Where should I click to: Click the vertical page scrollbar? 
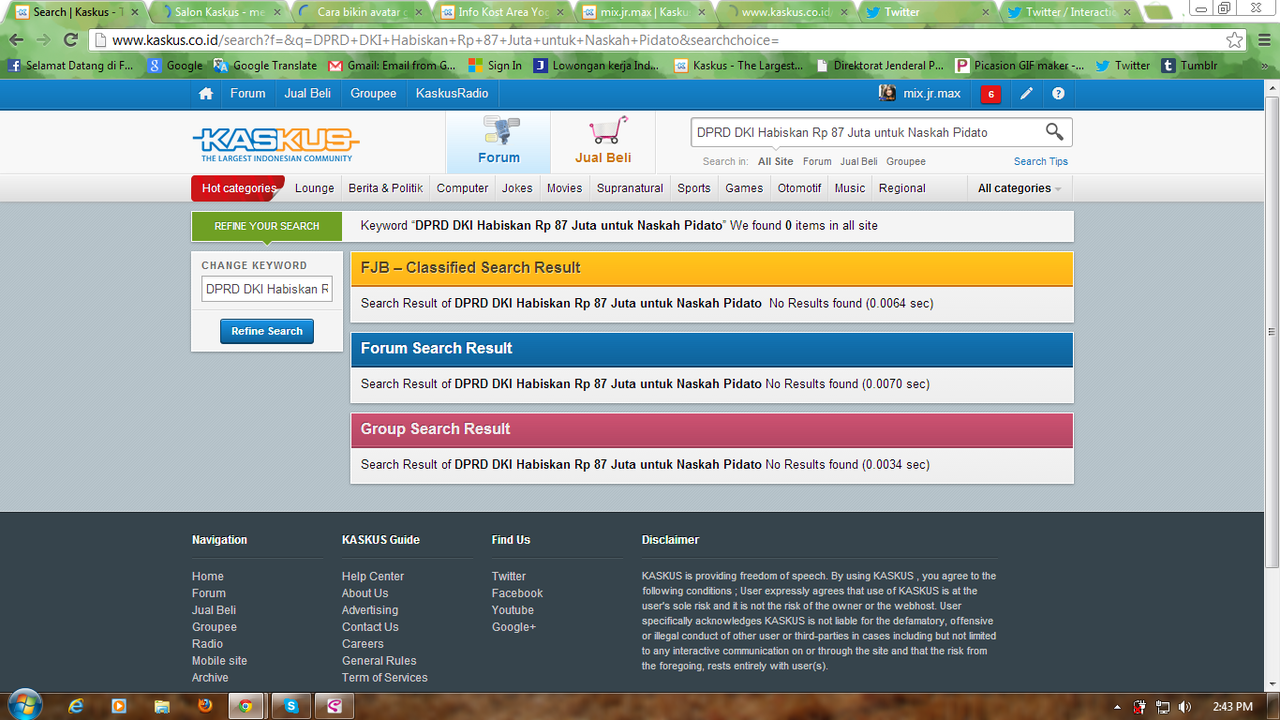[x=1272, y=330]
